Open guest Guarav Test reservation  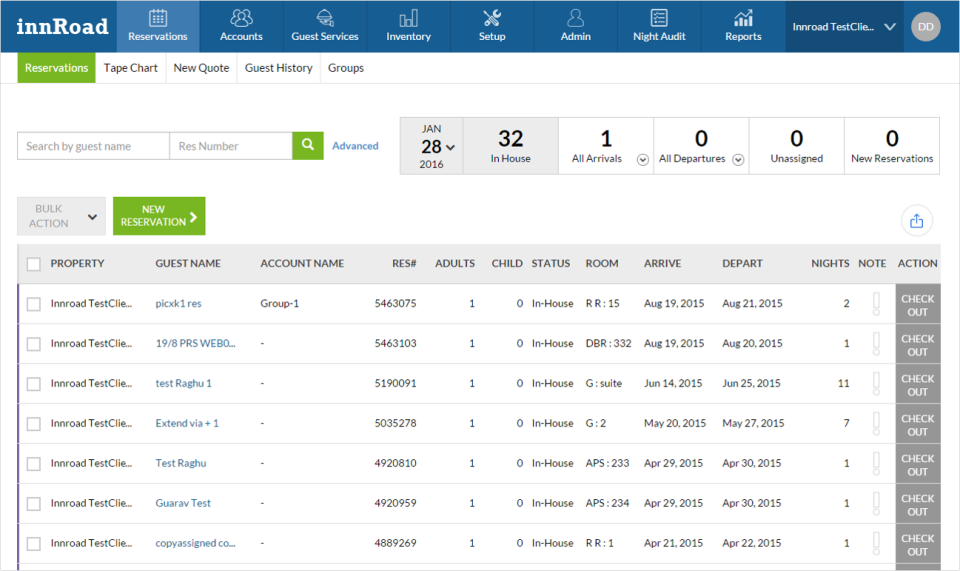point(183,503)
